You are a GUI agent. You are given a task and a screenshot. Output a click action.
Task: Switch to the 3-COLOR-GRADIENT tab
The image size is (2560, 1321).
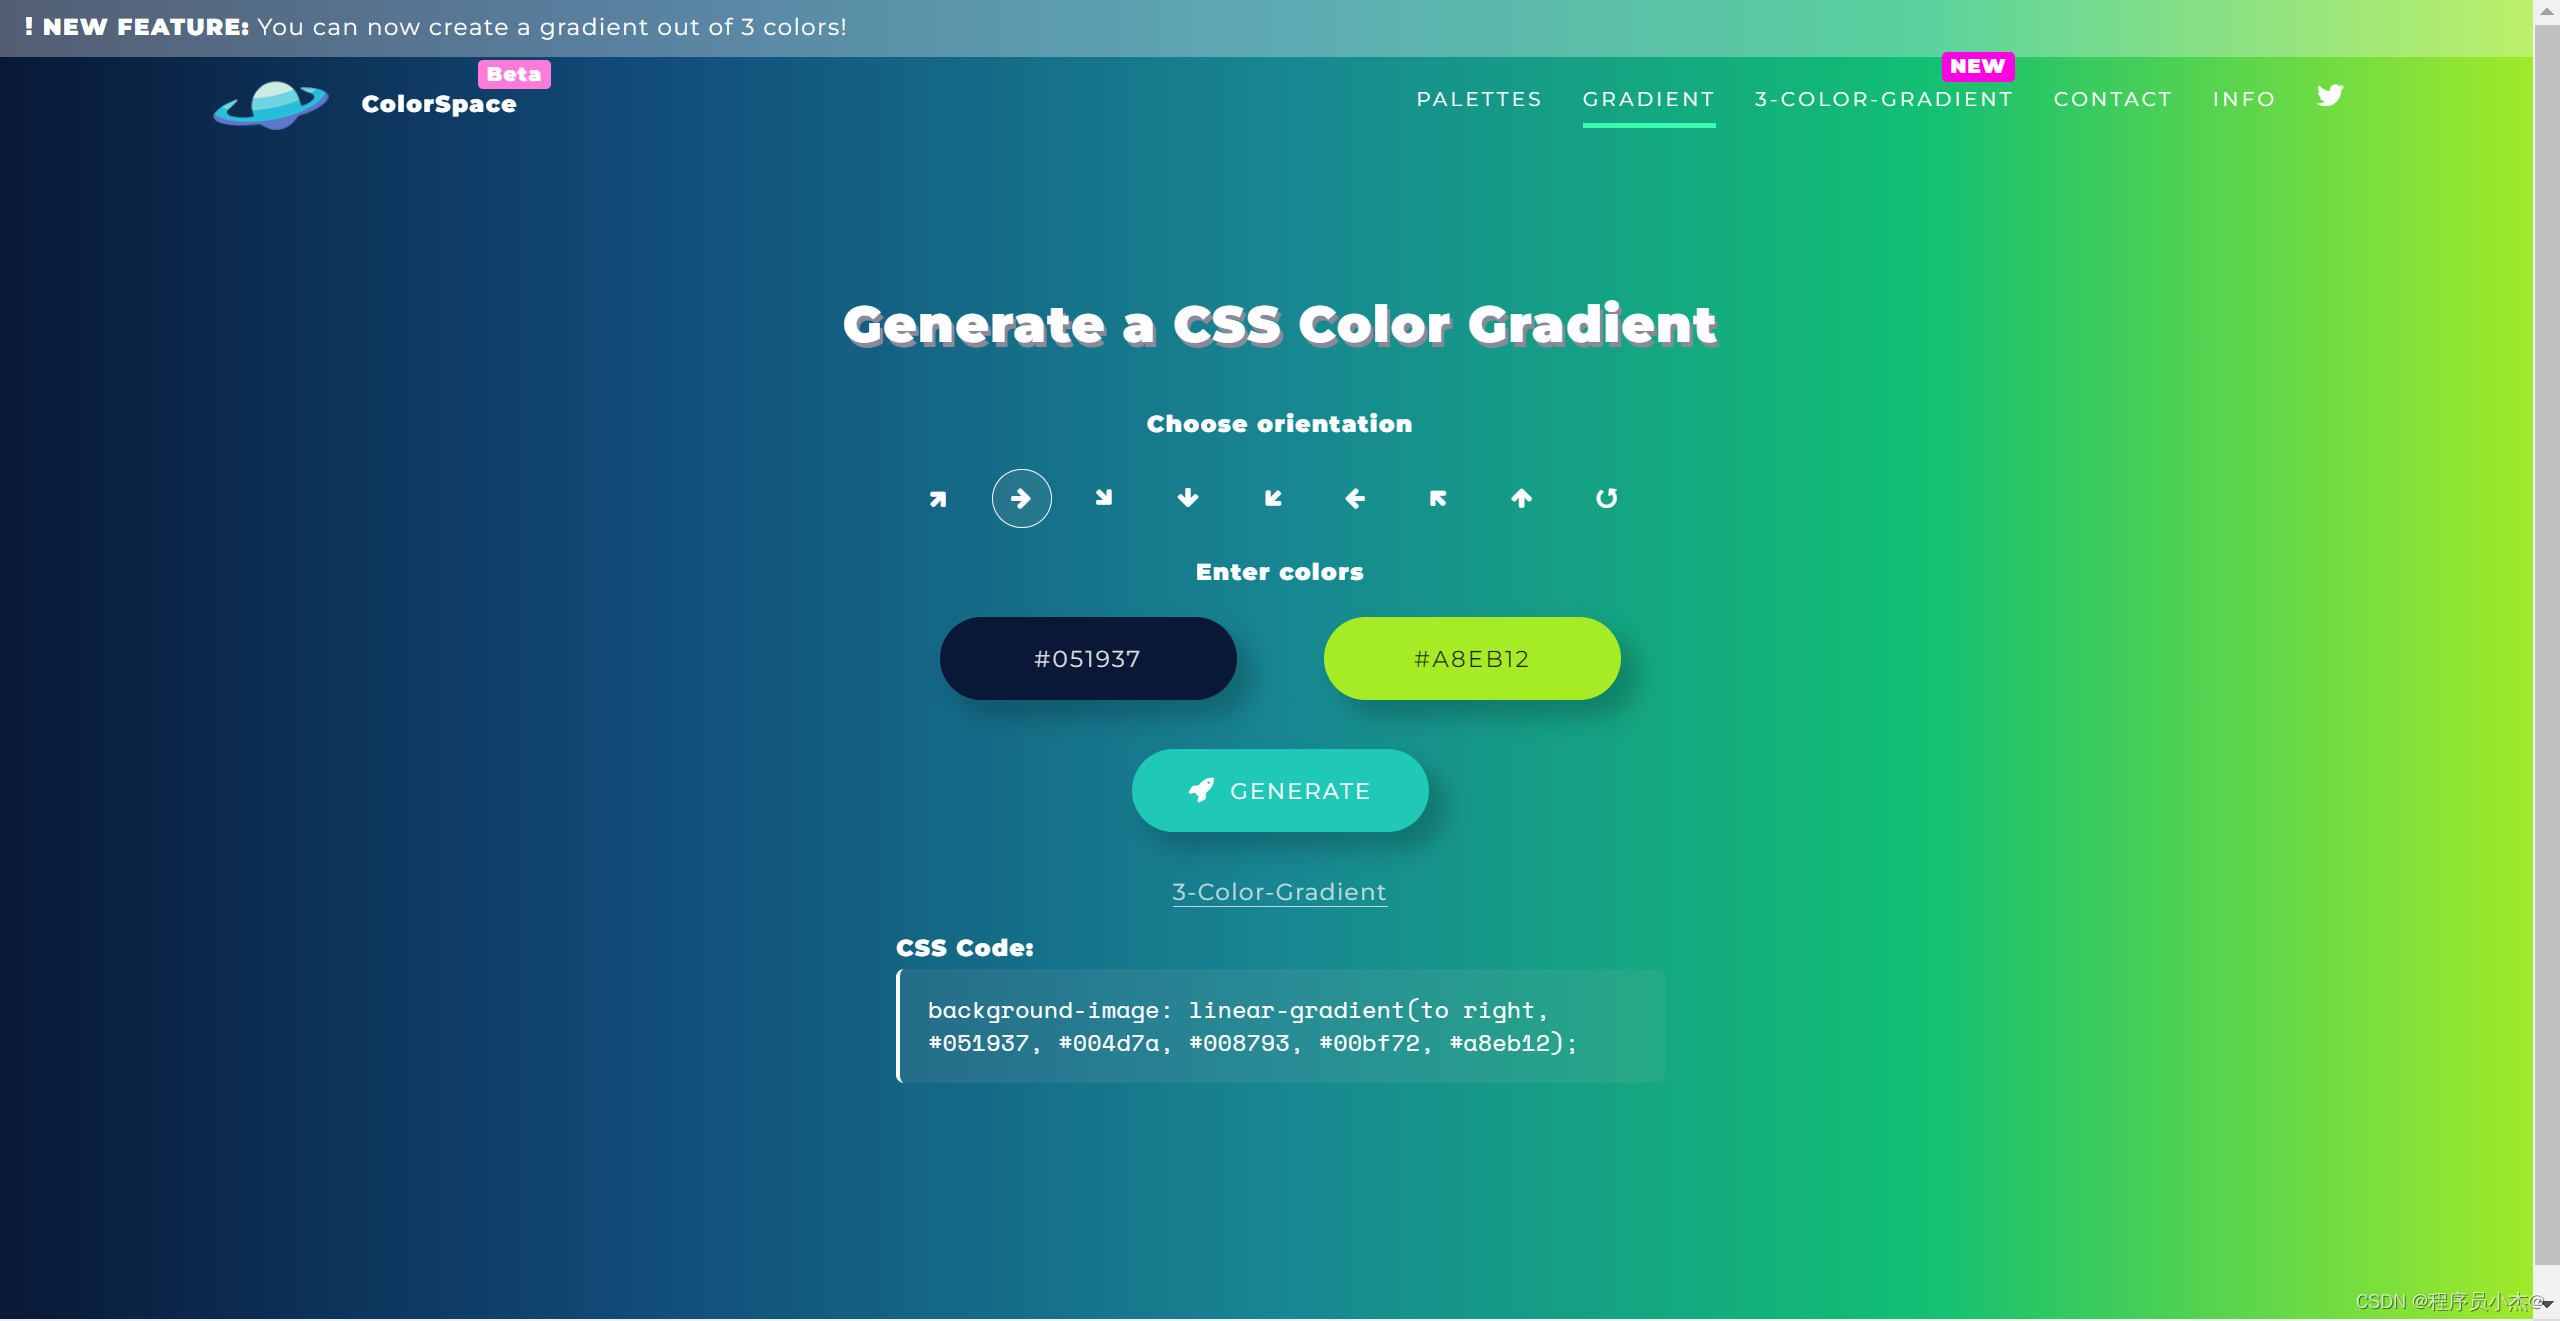[x=1883, y=98]
